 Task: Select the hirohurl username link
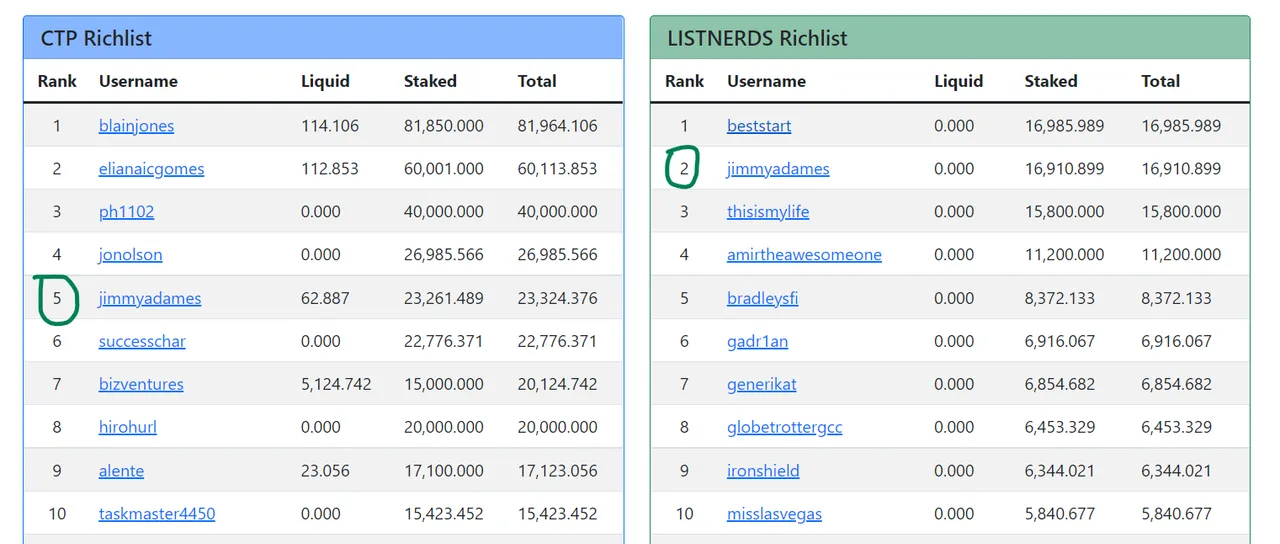pyautogui.click(x=127, y=427)
